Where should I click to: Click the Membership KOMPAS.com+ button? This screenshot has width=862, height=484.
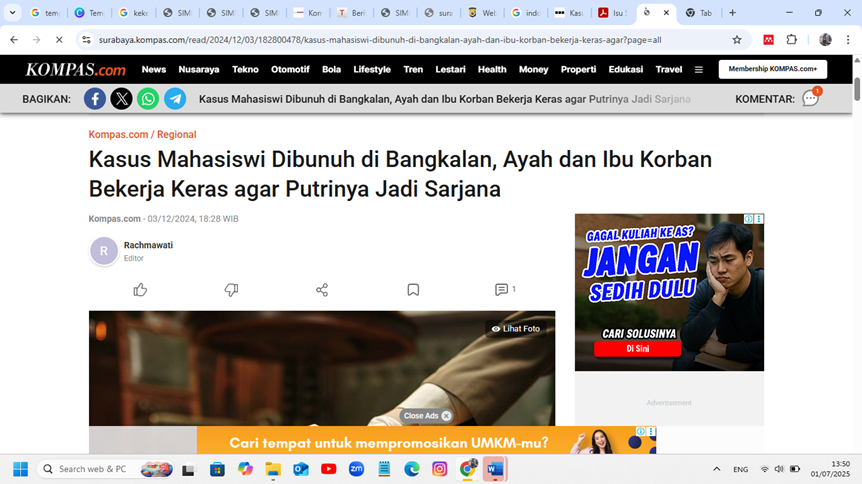pyautogui.click(x=772, y=70)
